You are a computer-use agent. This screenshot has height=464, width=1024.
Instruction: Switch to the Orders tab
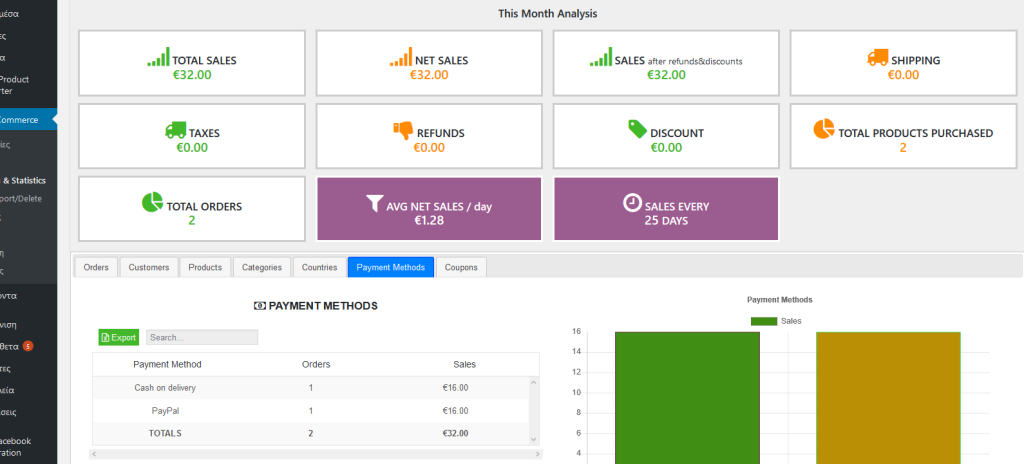[96, 267]
